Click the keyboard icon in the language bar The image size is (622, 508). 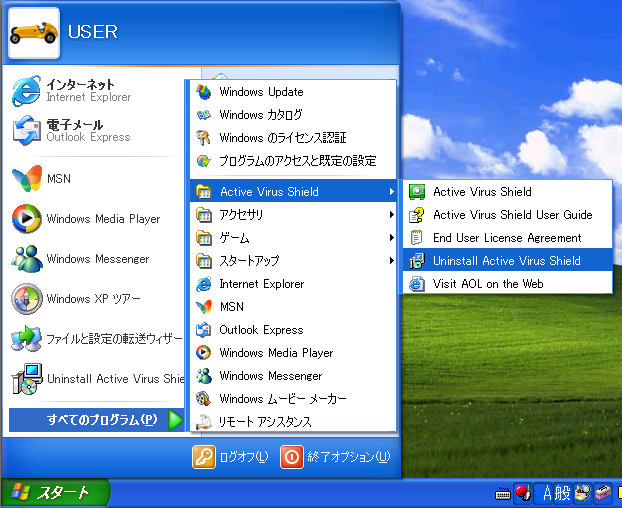pos(503,494)
